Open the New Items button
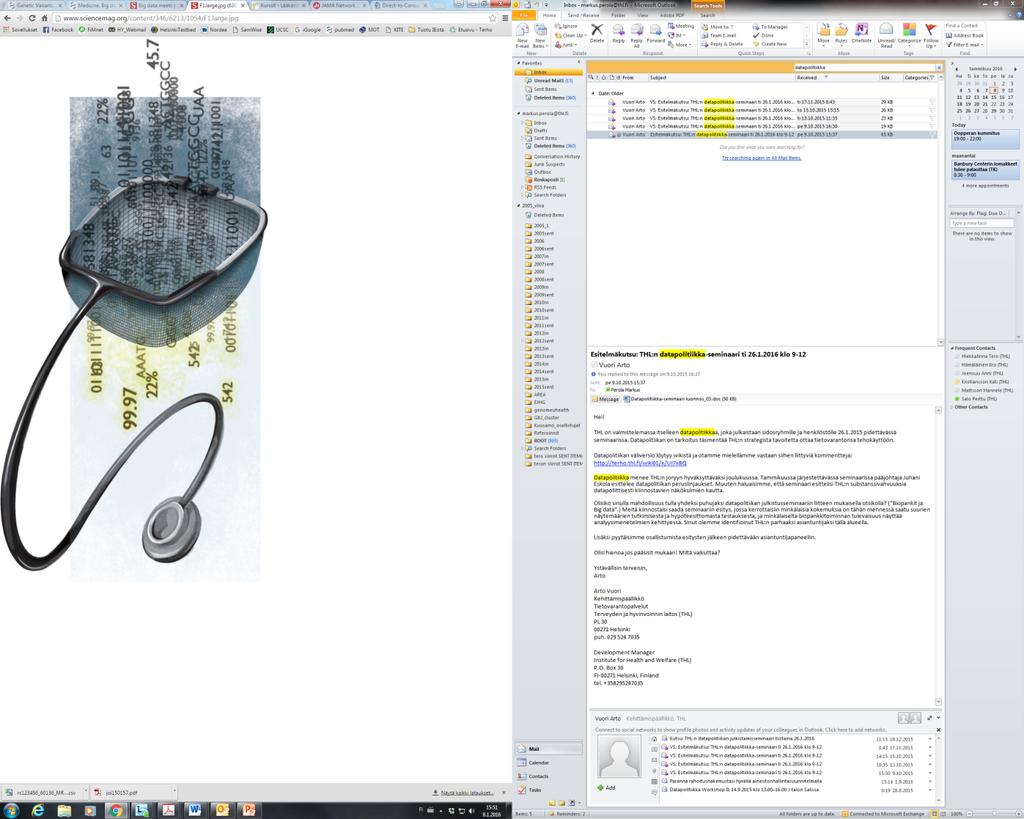The image size is (1024, 819). coord(540,36)
